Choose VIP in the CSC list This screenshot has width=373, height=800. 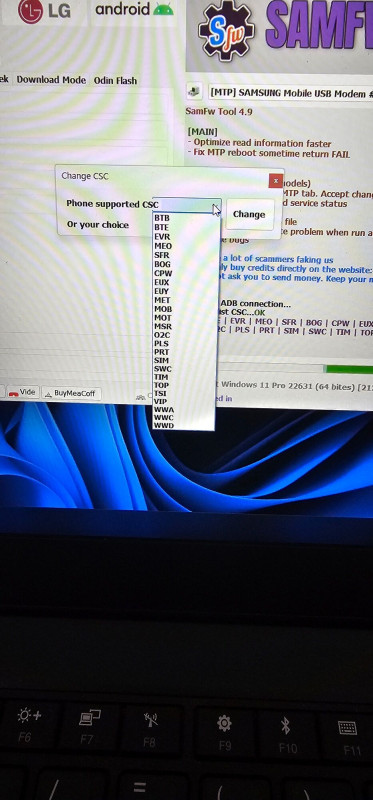pos(161,401)
